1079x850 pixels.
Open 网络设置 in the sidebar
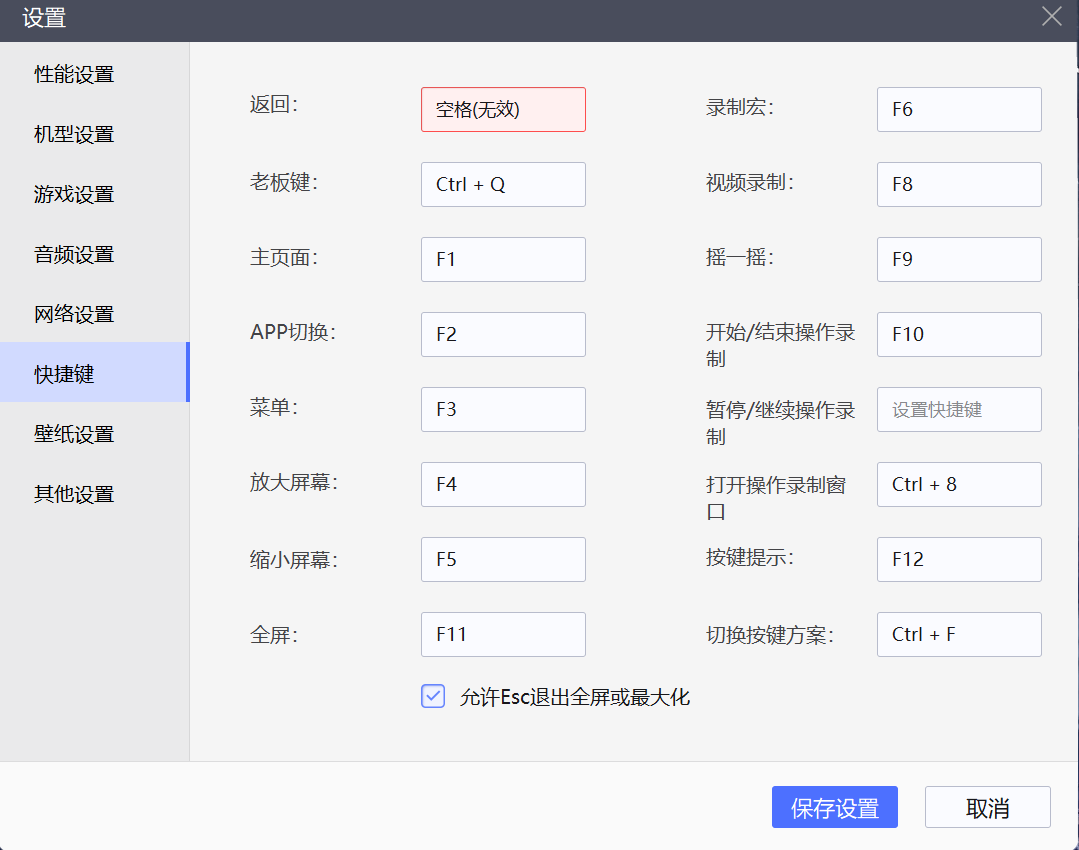point(74,314)
